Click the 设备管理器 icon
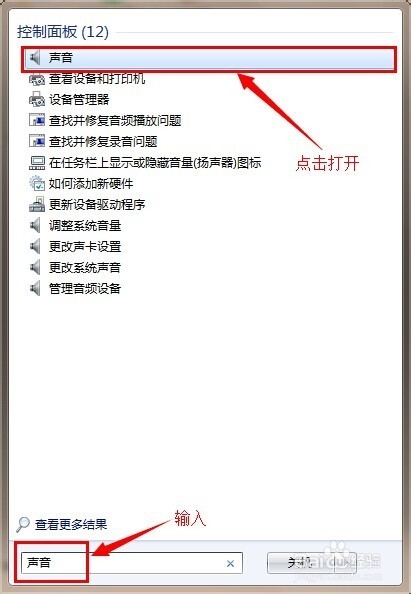Image resolution: width=411 pixels, height=594 pixels. [37, 100]
